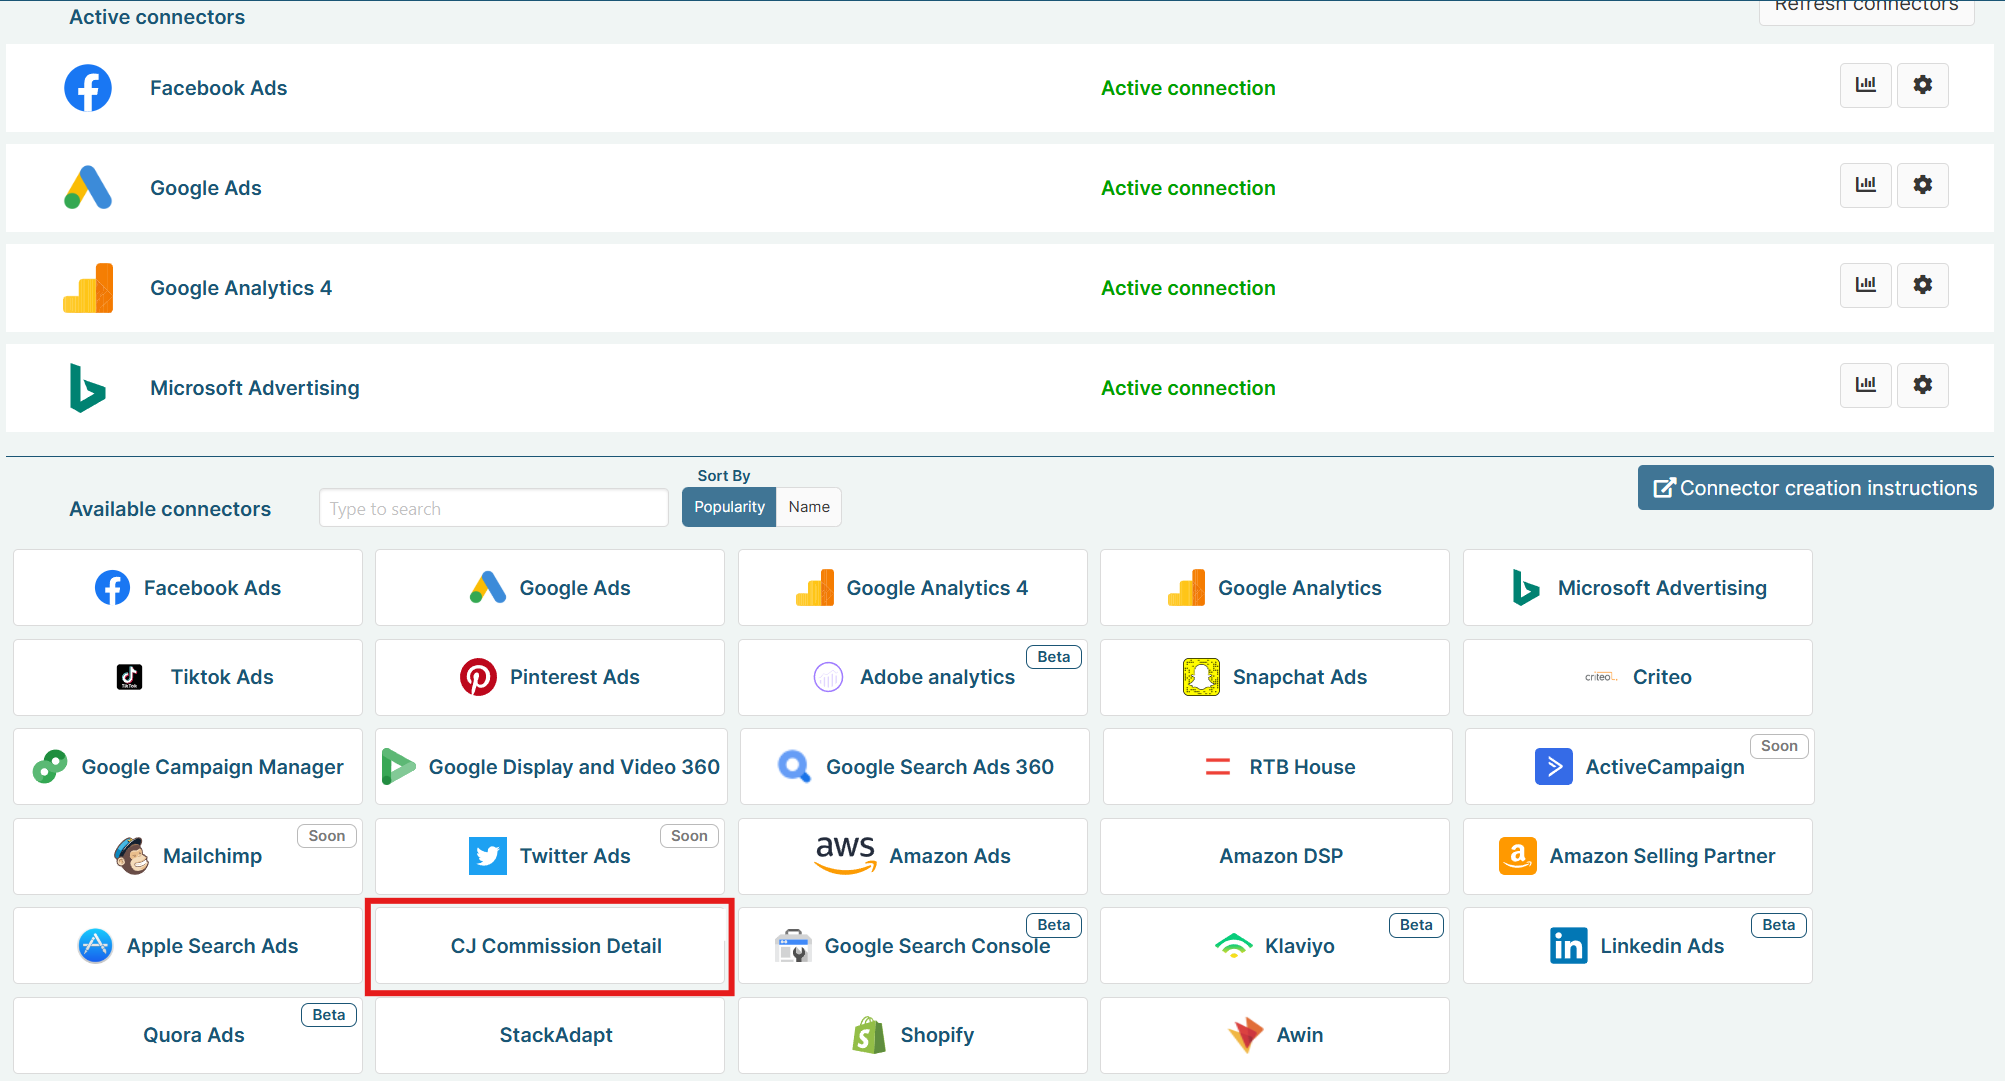Click the Snapchat Ads ghost icon
2005x1081 pixels.
point(1201,677)
